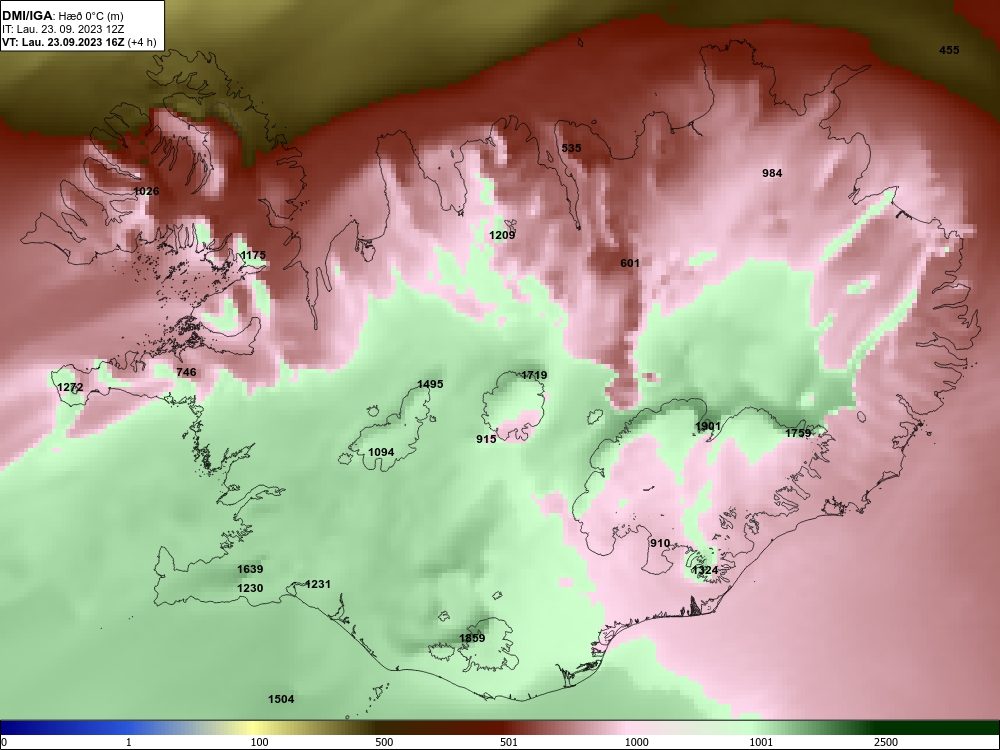Click the map value 1175
Image resolution: width=1000 pixels, height=750 pixels.
pyautogui.click(x=253, y=255)
